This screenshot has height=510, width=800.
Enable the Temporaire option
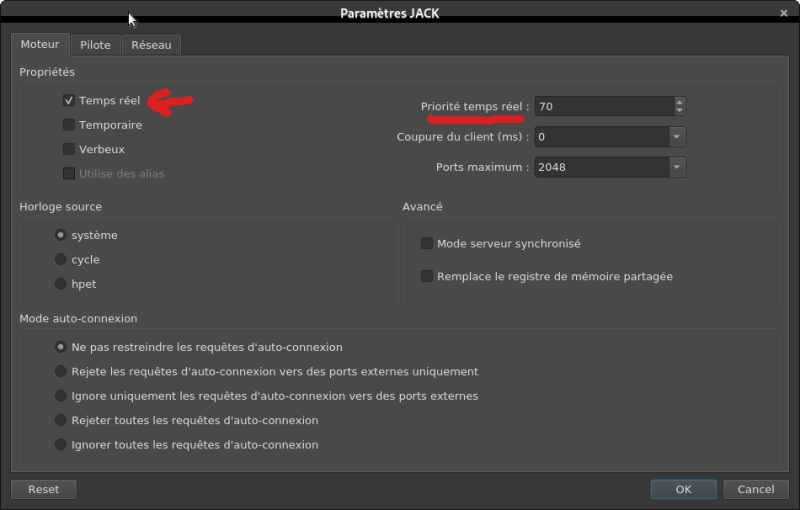(x=69, y=125)
